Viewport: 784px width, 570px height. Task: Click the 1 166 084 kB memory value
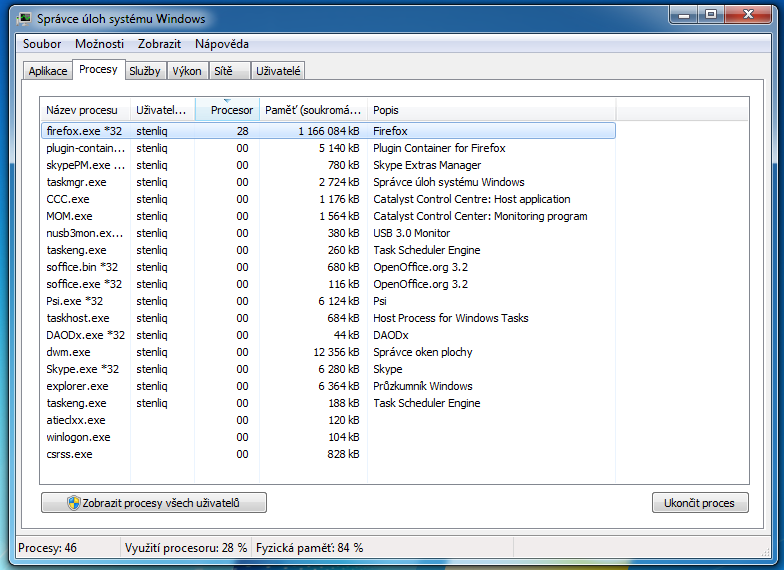328,131
